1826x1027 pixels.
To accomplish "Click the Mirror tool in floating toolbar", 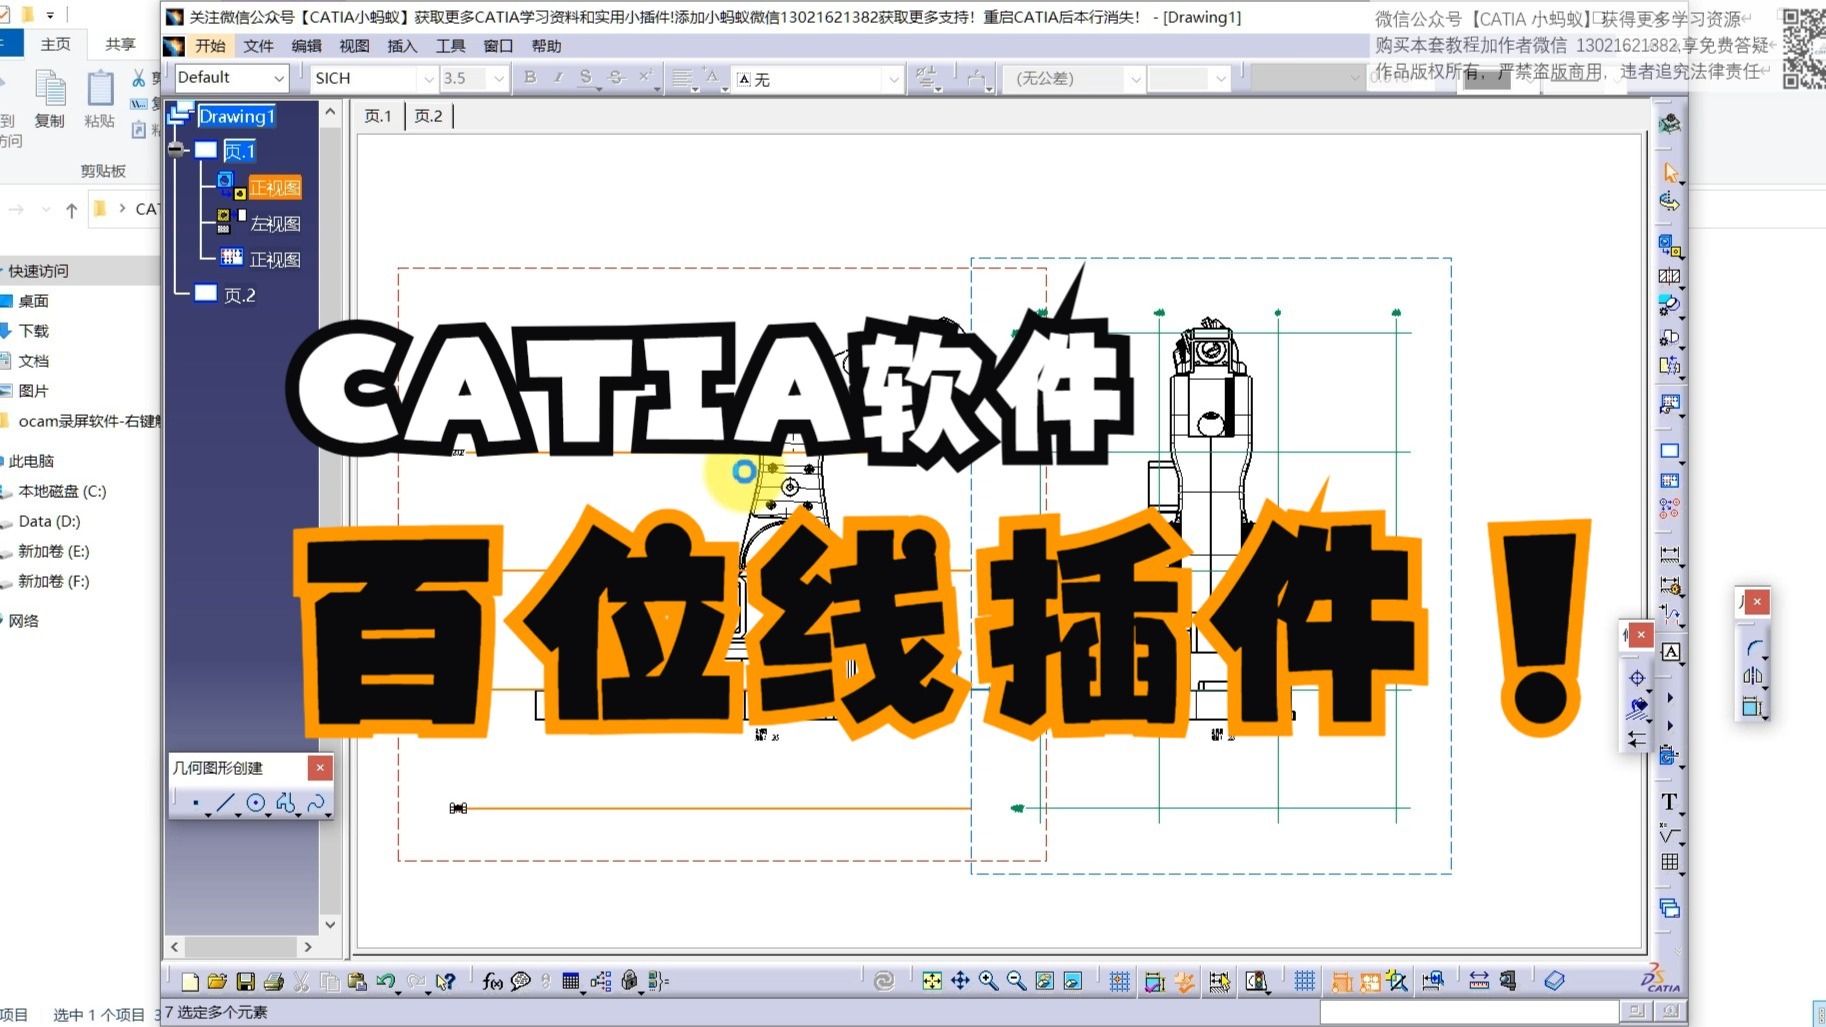I will pos(1753,677).
